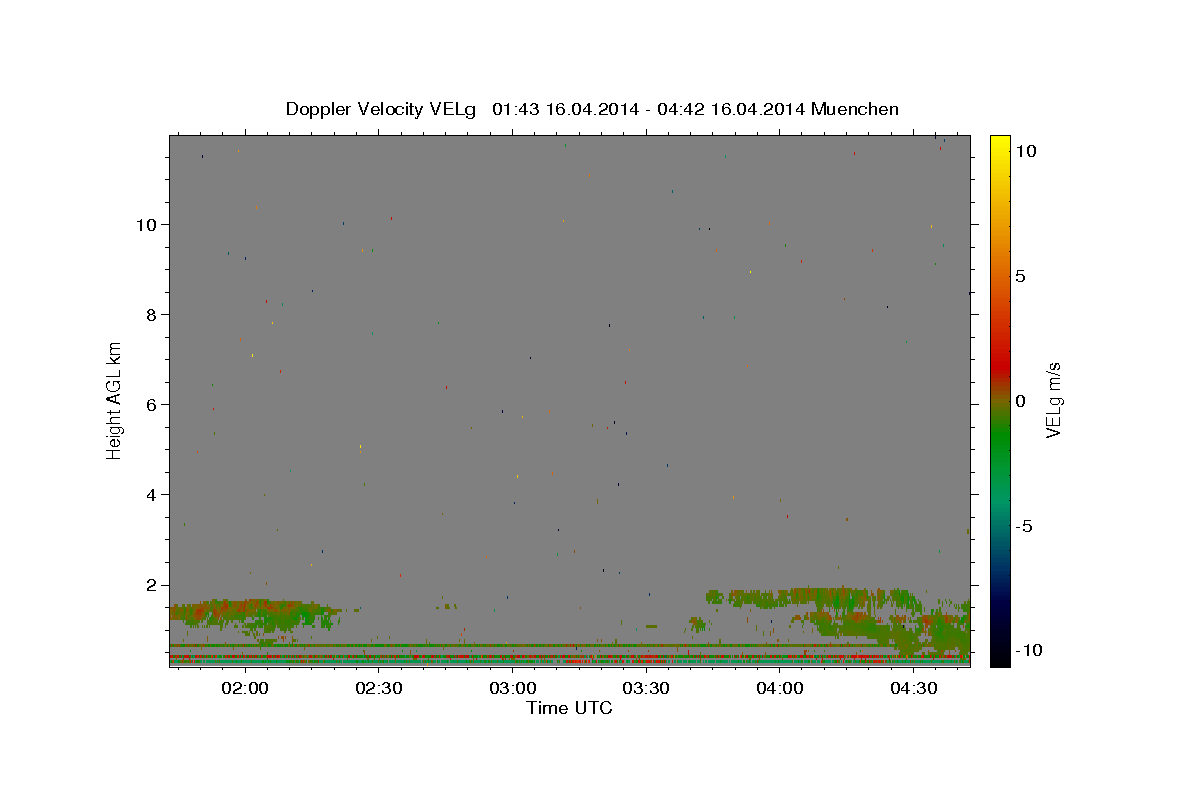Click colorbar label '10' at top
1200x800 pixels.
coord(1025,151)
